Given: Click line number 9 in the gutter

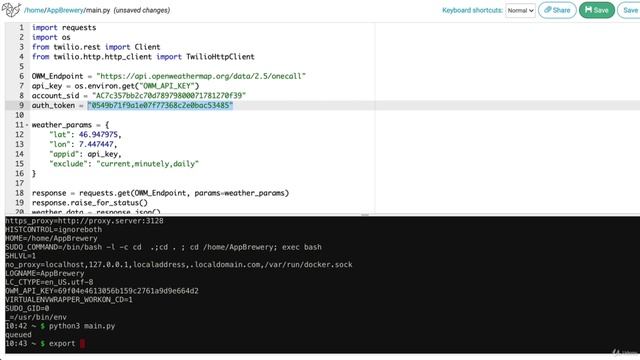Looking at the screenshot, I should 21,105.
